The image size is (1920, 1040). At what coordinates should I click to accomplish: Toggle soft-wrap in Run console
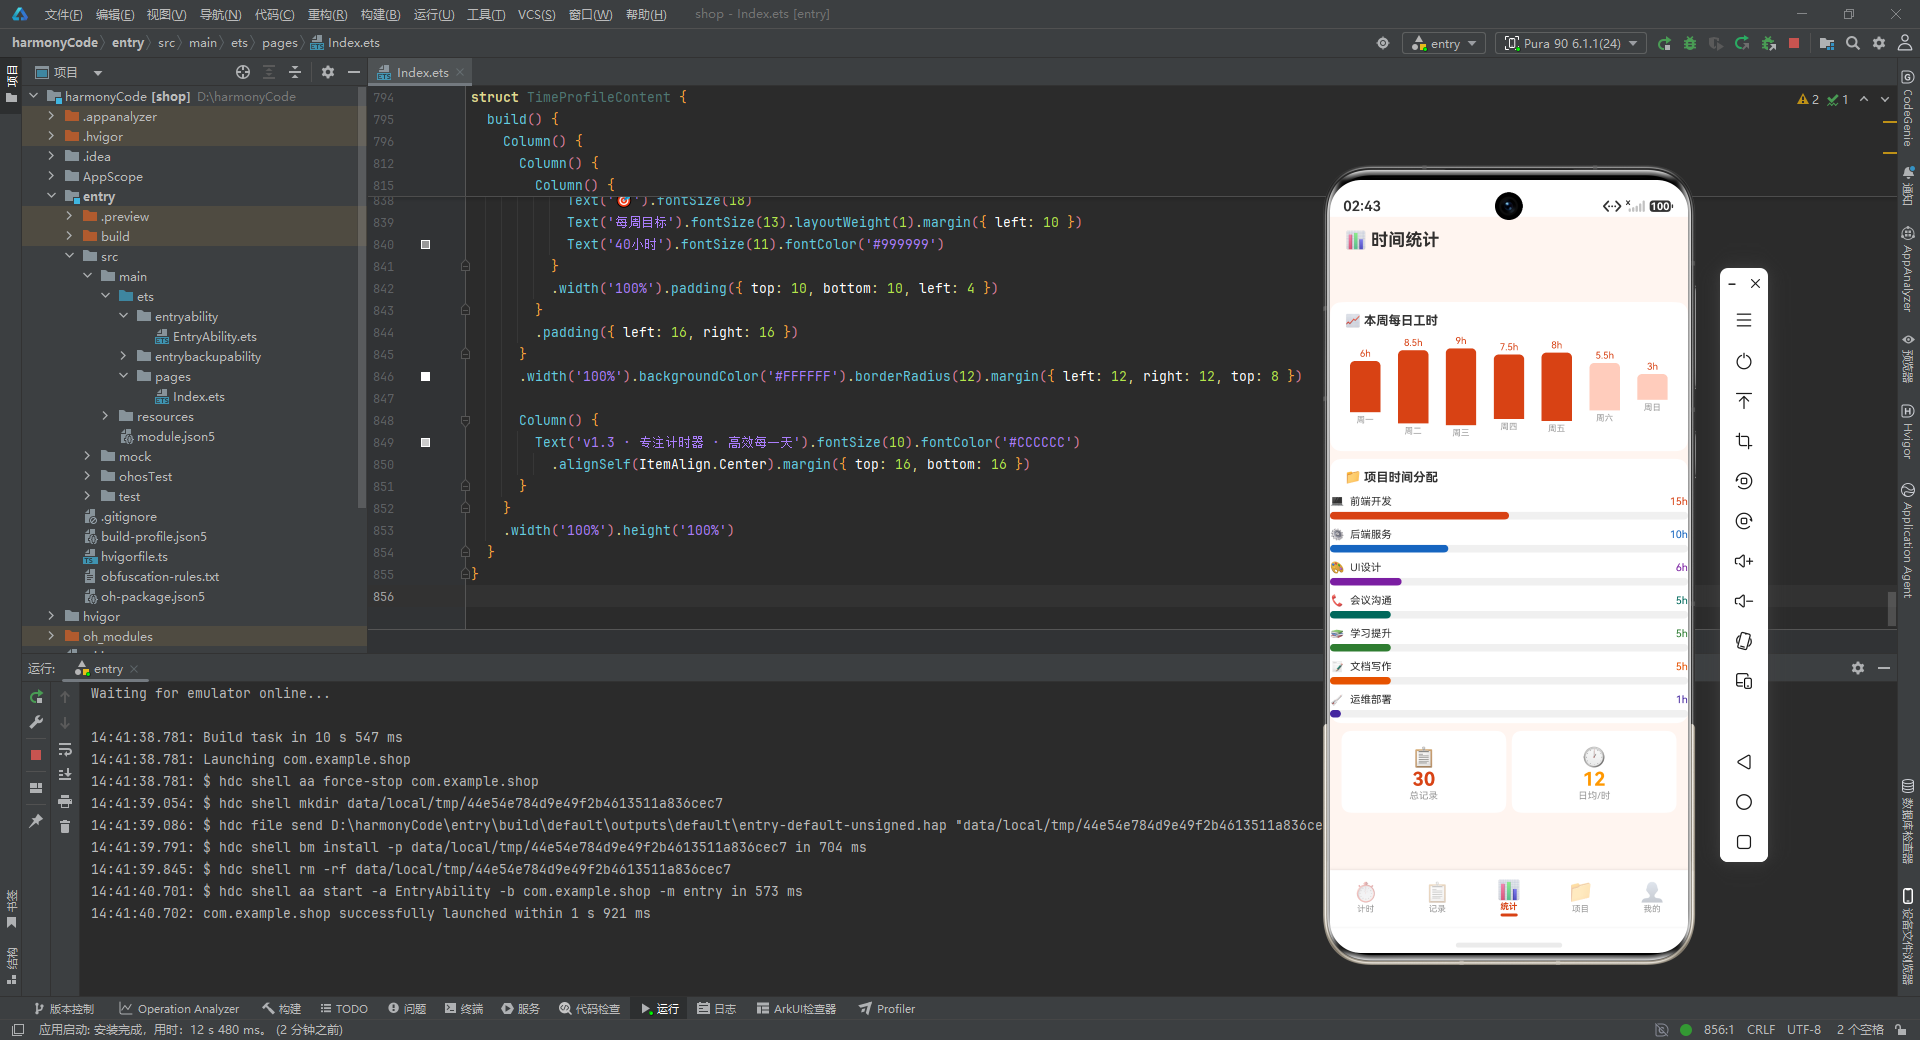65,750
